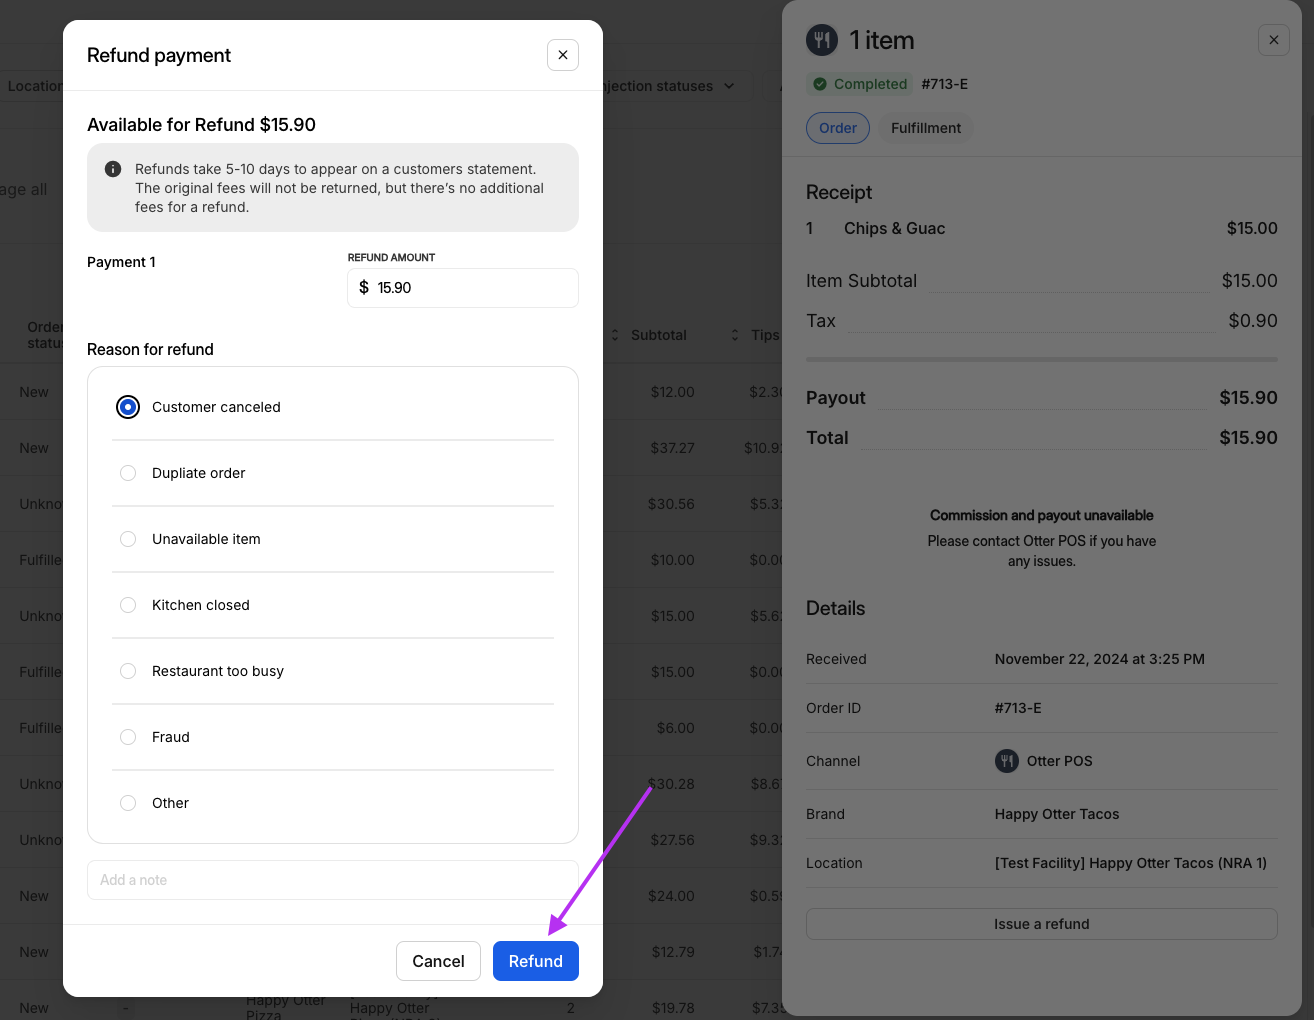Screen dimensions: 1314x1020
Task: Click the green Completed checkmark icon
Action: click(x=820, y=84)
